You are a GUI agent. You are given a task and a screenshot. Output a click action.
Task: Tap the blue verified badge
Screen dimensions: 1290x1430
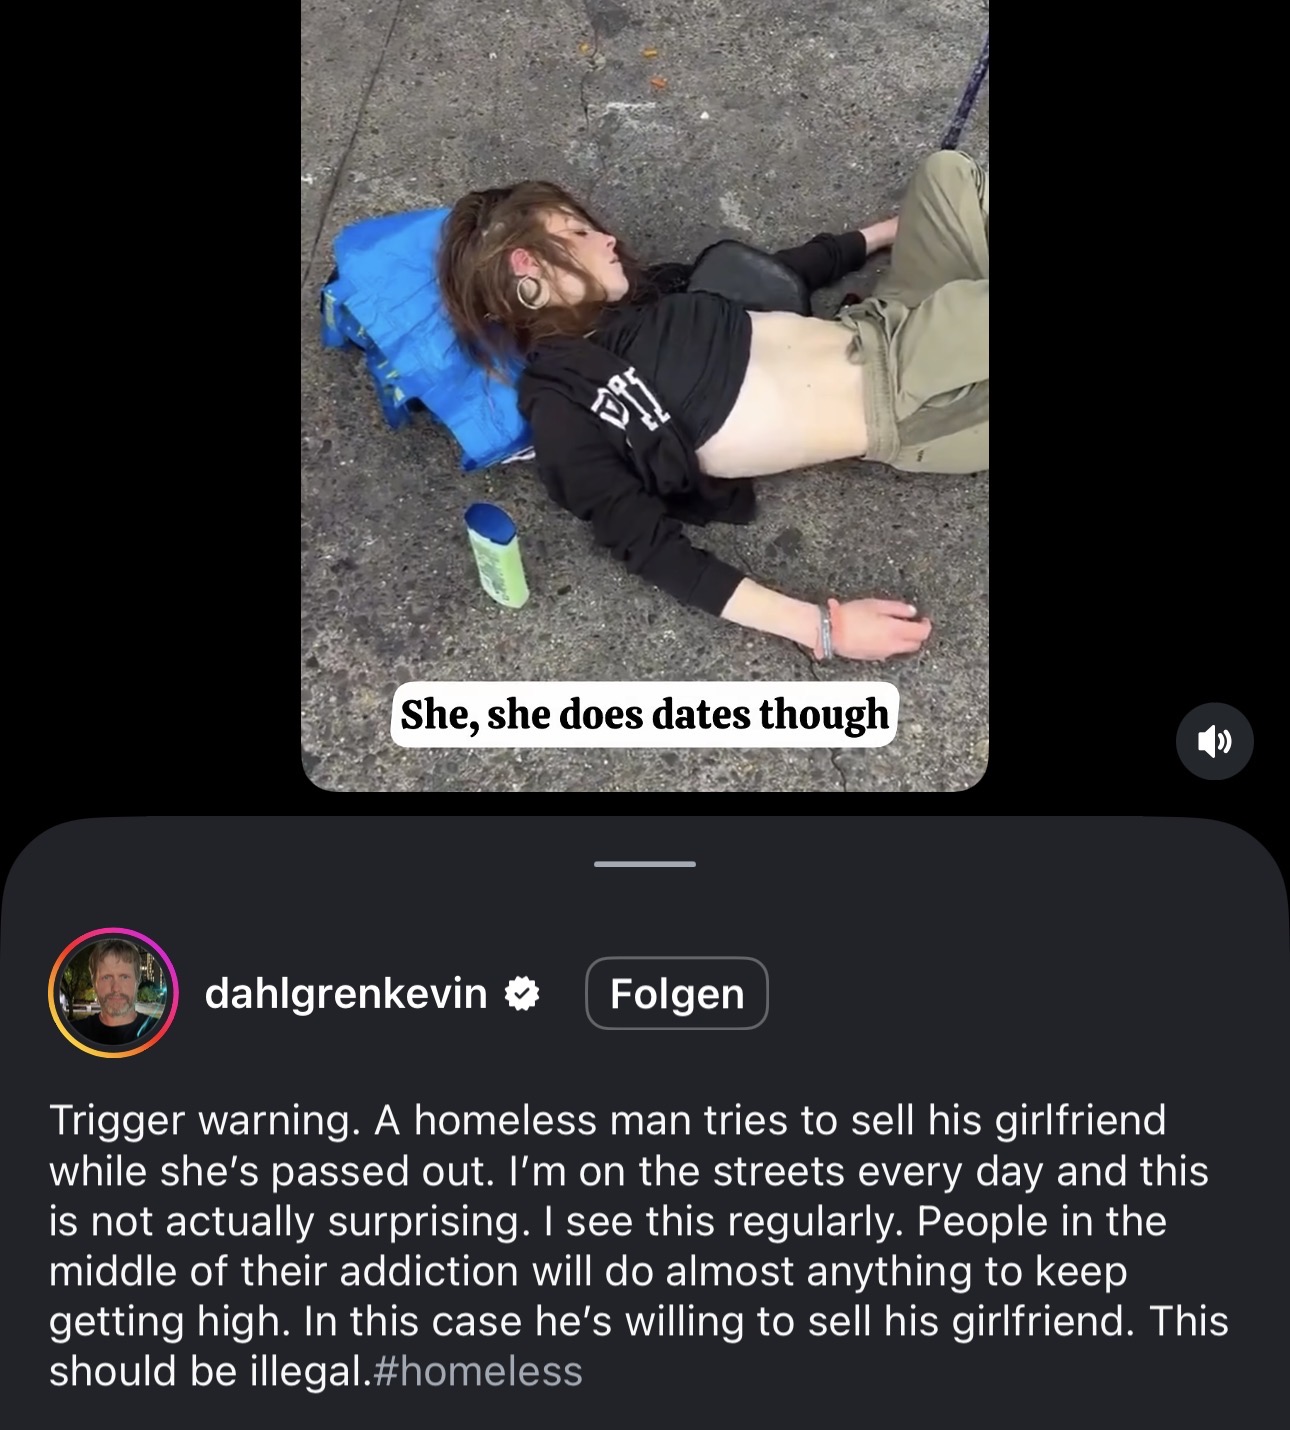(x=522, y=993)
